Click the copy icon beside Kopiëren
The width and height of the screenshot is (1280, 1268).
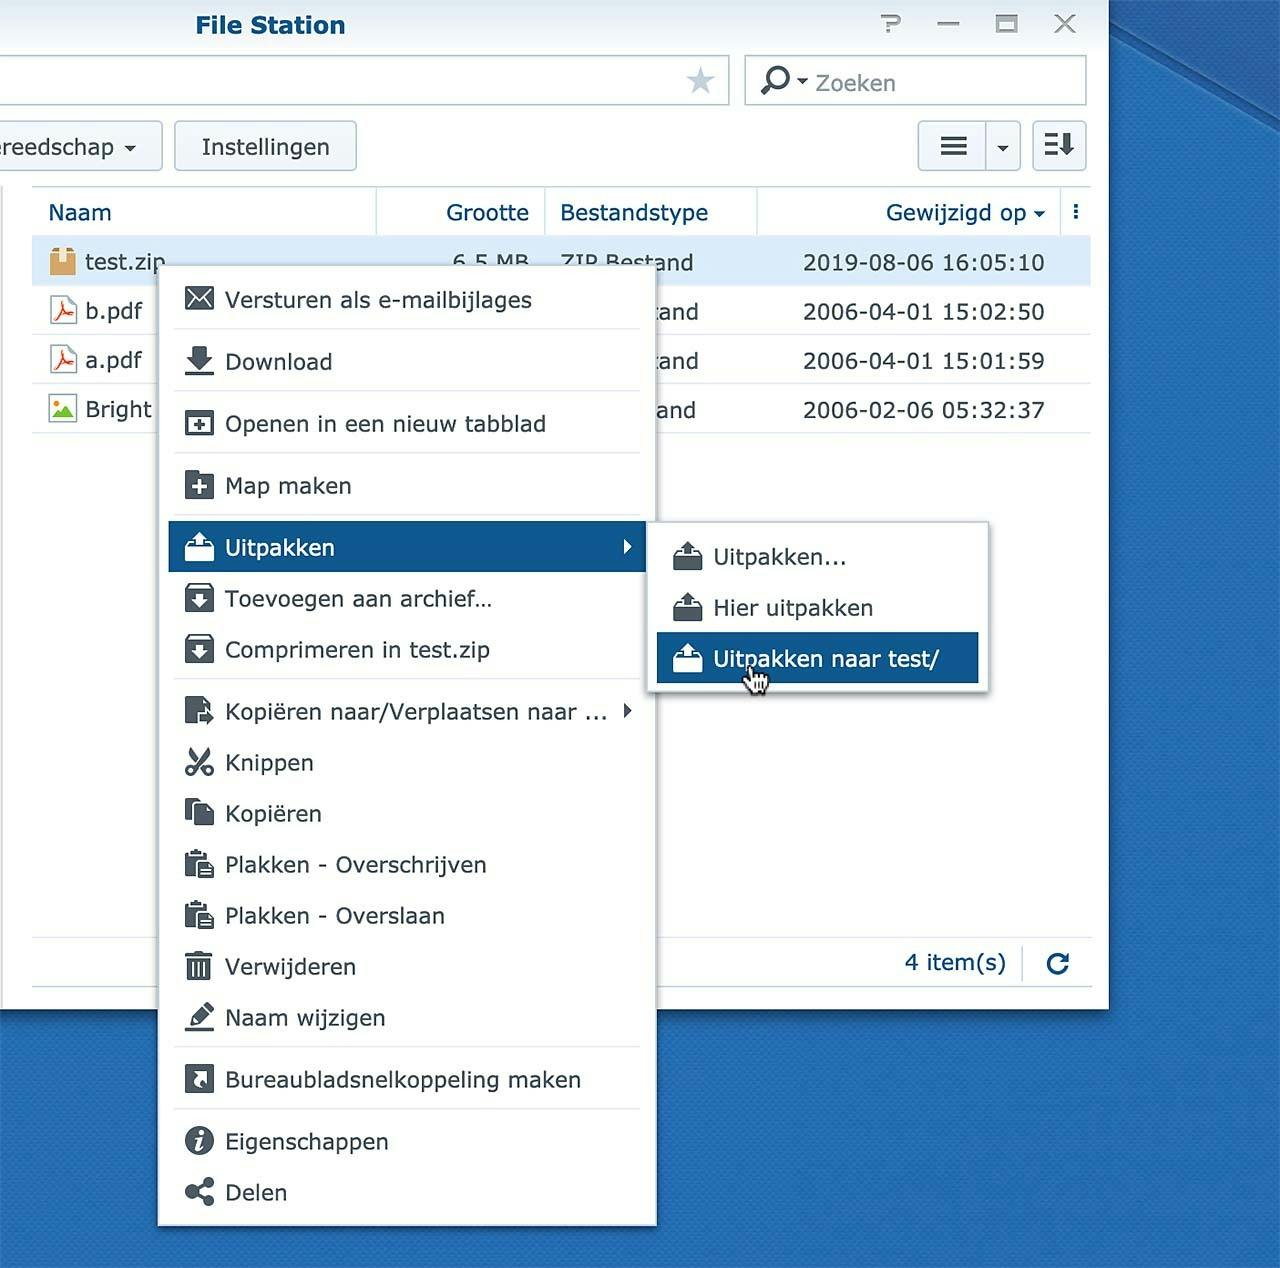tap(199, 813)
